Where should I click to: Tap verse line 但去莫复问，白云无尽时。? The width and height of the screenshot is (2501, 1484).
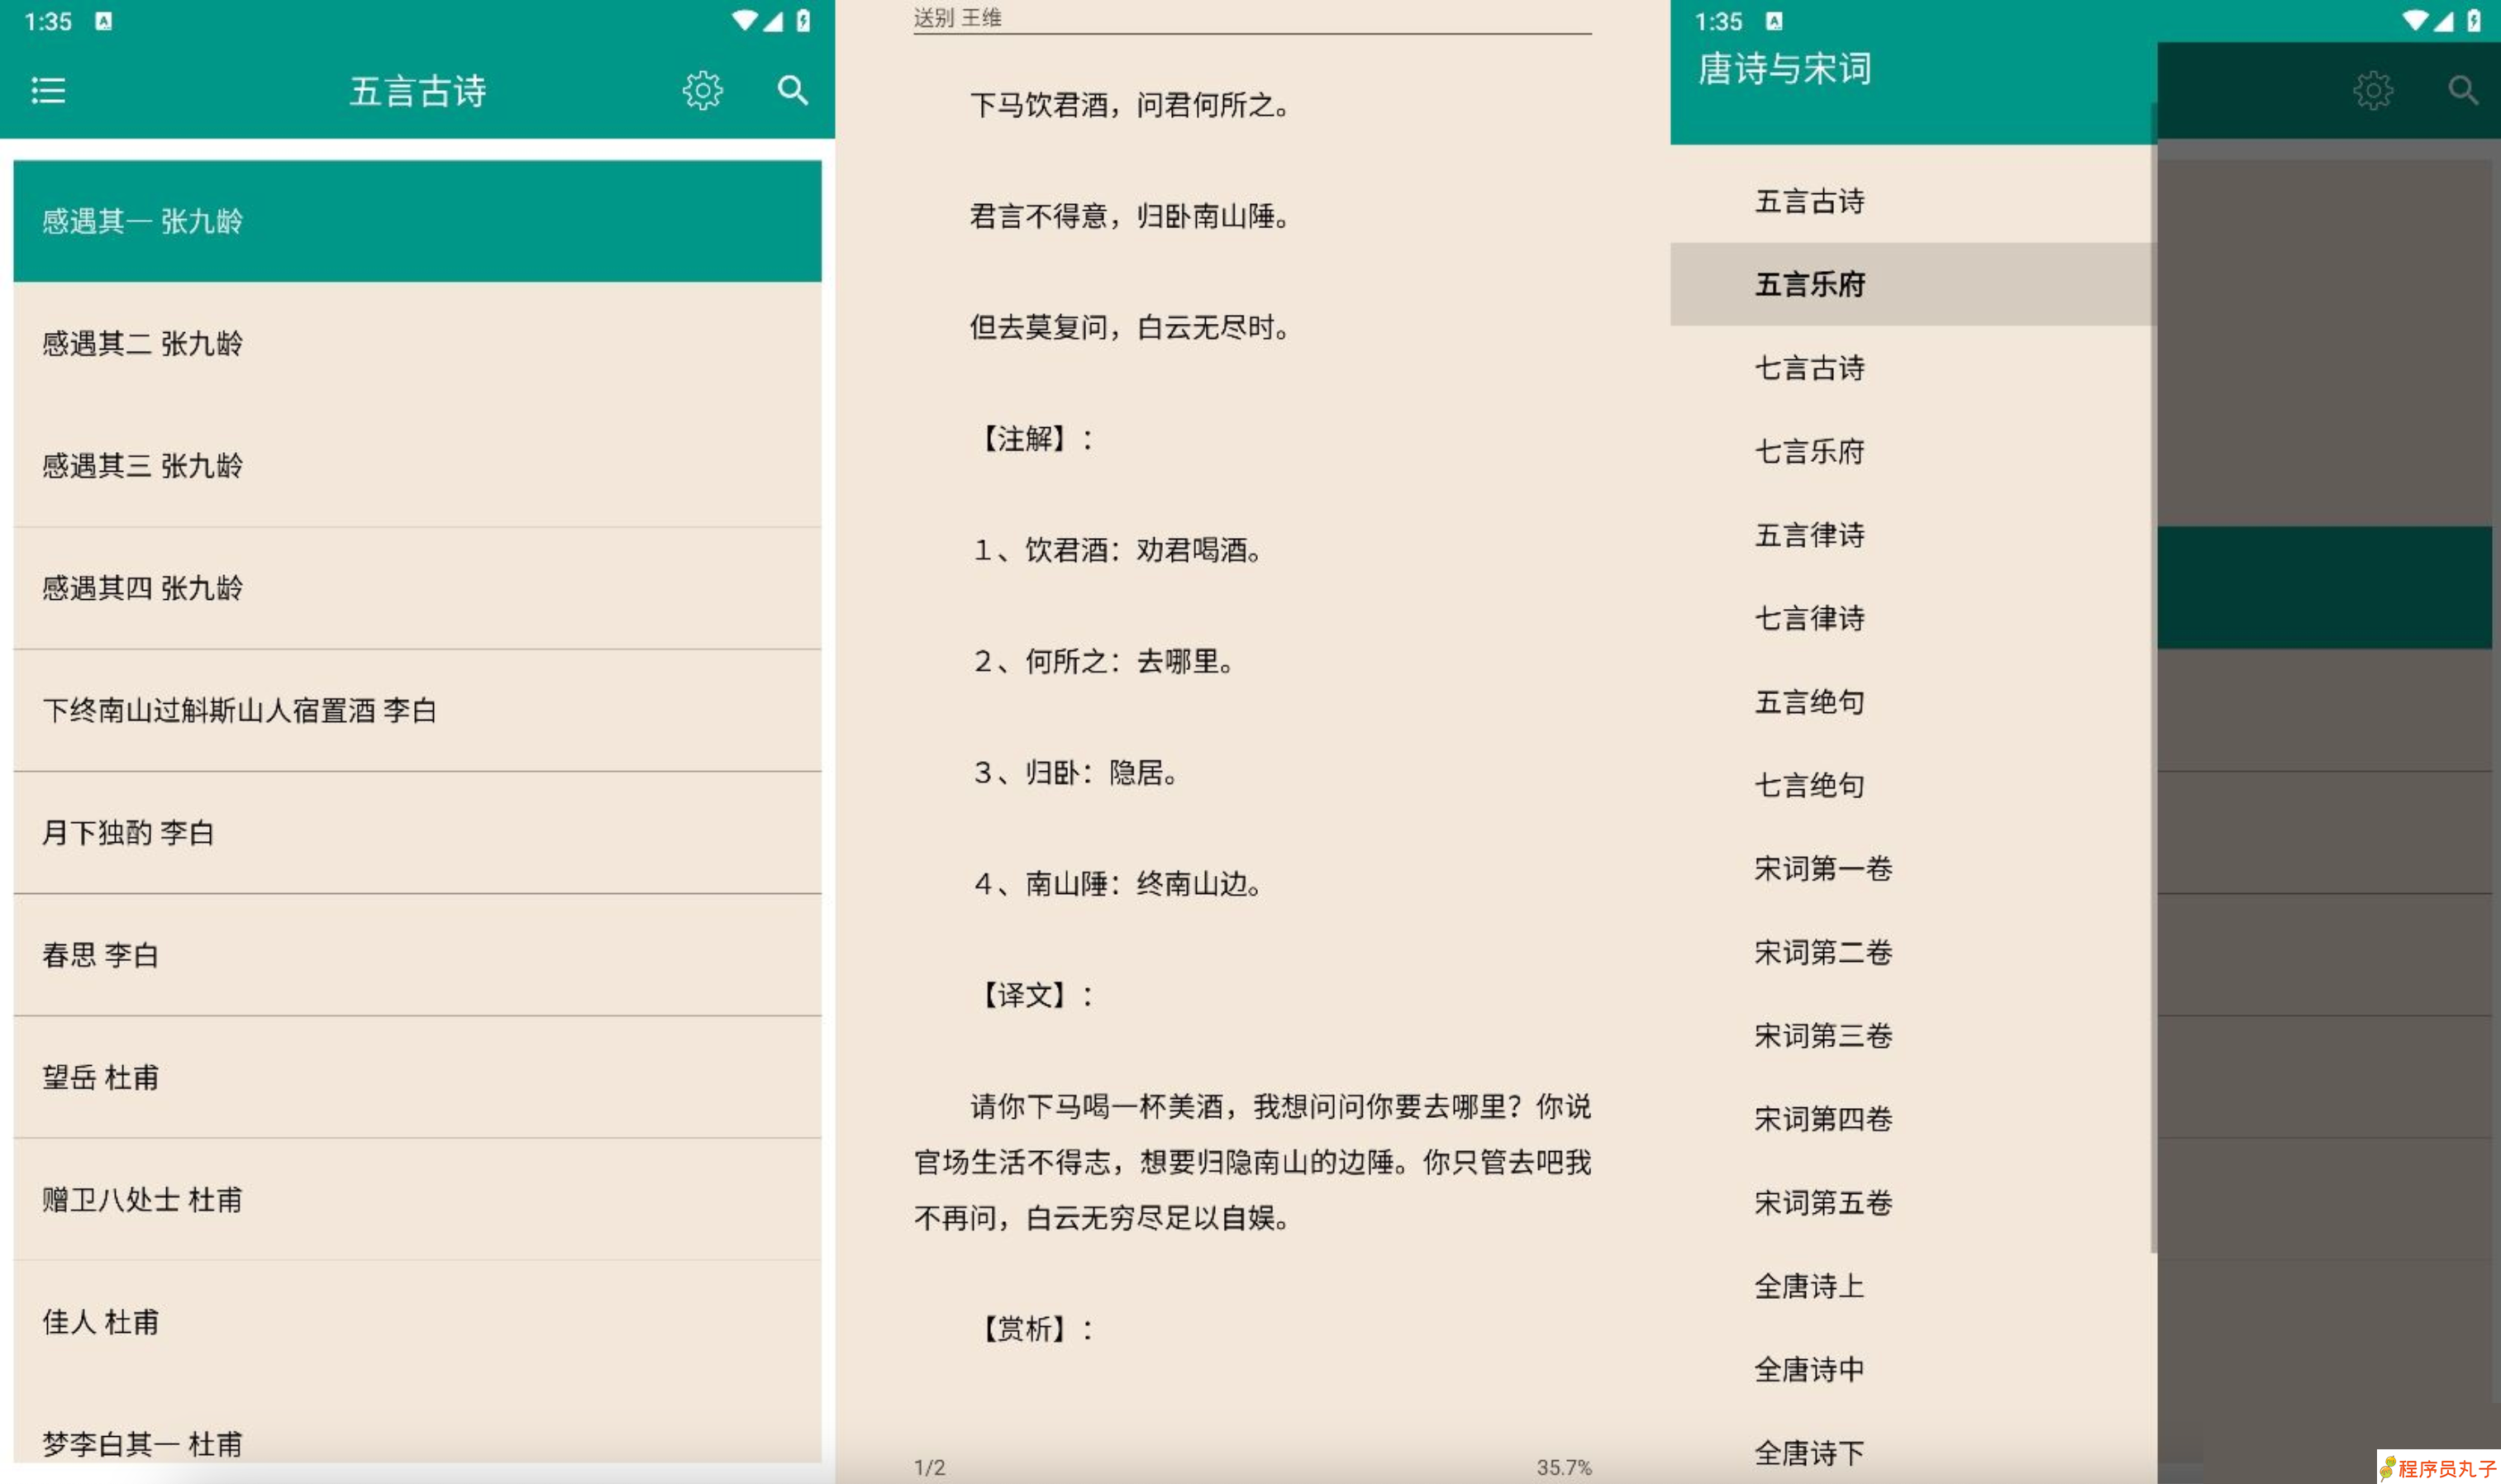pos(1130,327)
